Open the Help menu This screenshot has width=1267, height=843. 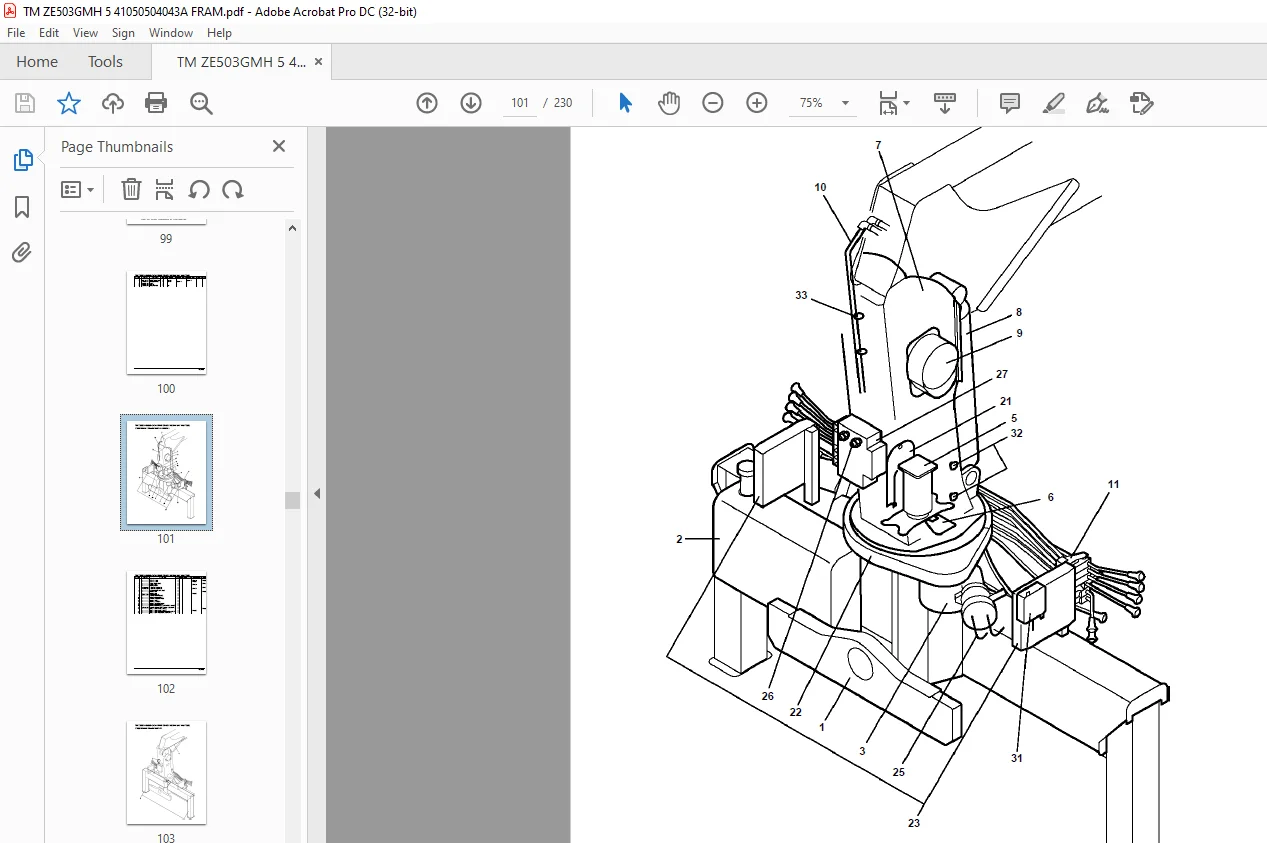pyautogui.click(x=219, y=33)
